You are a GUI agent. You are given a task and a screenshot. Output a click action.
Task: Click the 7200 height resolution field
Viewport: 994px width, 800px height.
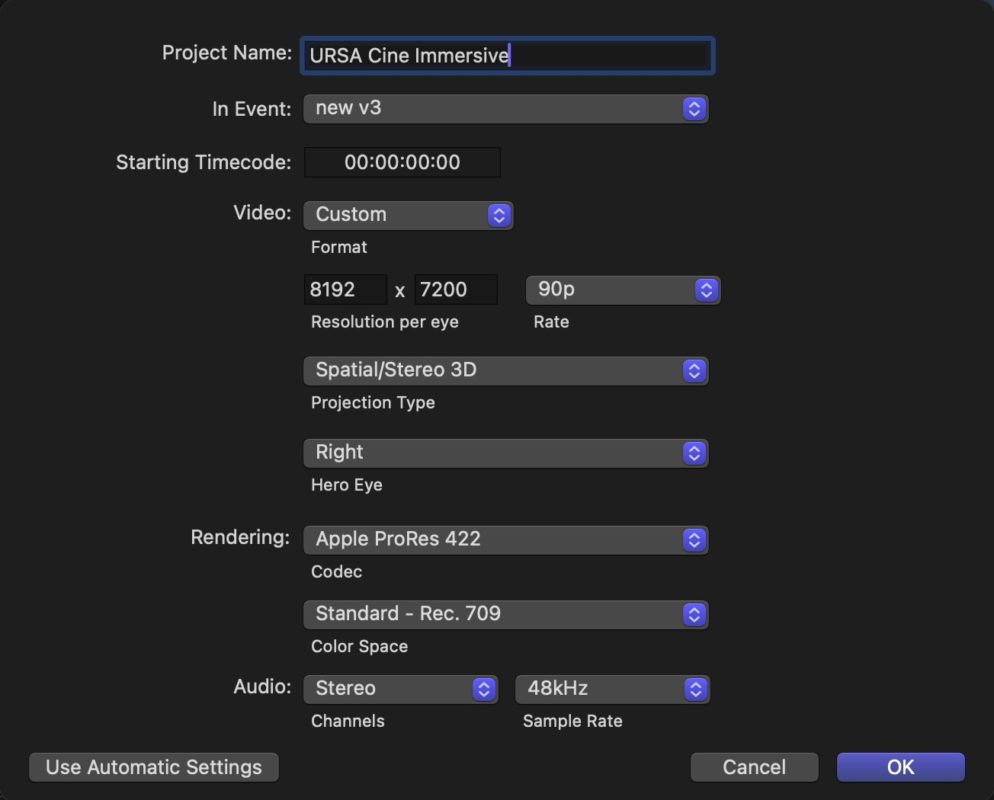[455, 290]
